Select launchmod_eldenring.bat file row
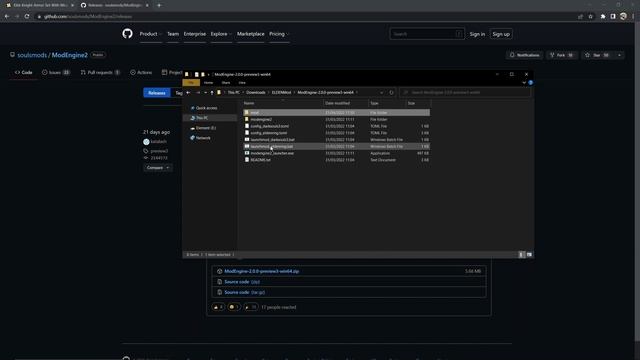The image size is (640, 360). [x=336, y=146]
